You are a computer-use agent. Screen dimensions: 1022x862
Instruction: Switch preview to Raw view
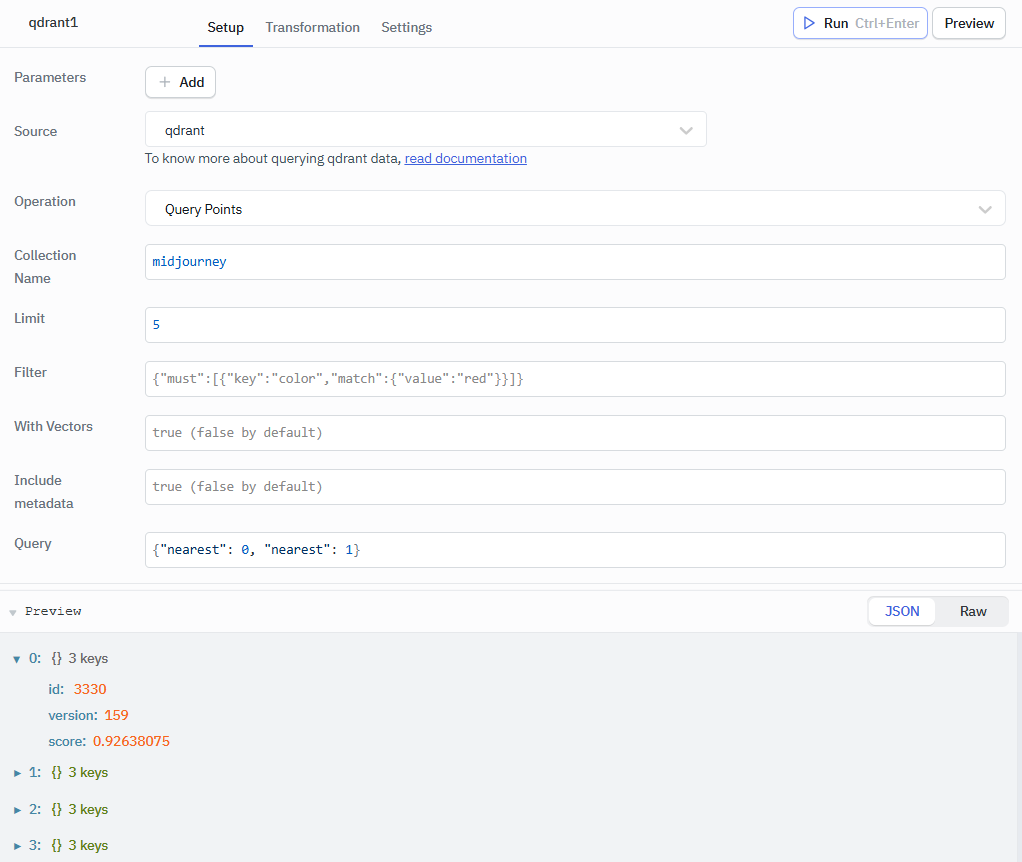[972, 611]
